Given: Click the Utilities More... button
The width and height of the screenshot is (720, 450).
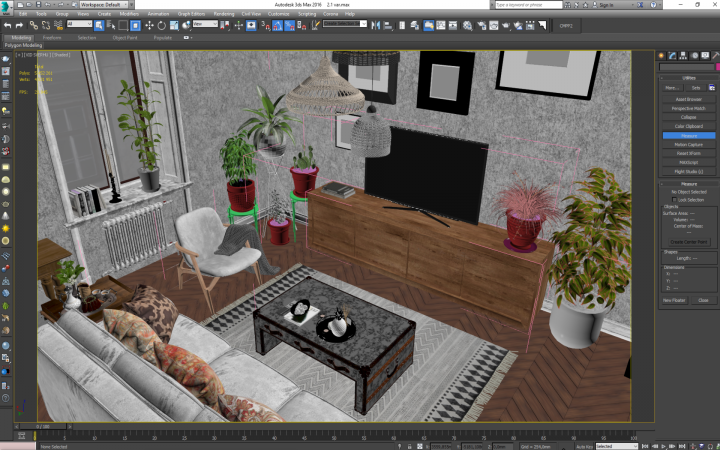Looking at the screenshot, I should (x=672, y=88).
